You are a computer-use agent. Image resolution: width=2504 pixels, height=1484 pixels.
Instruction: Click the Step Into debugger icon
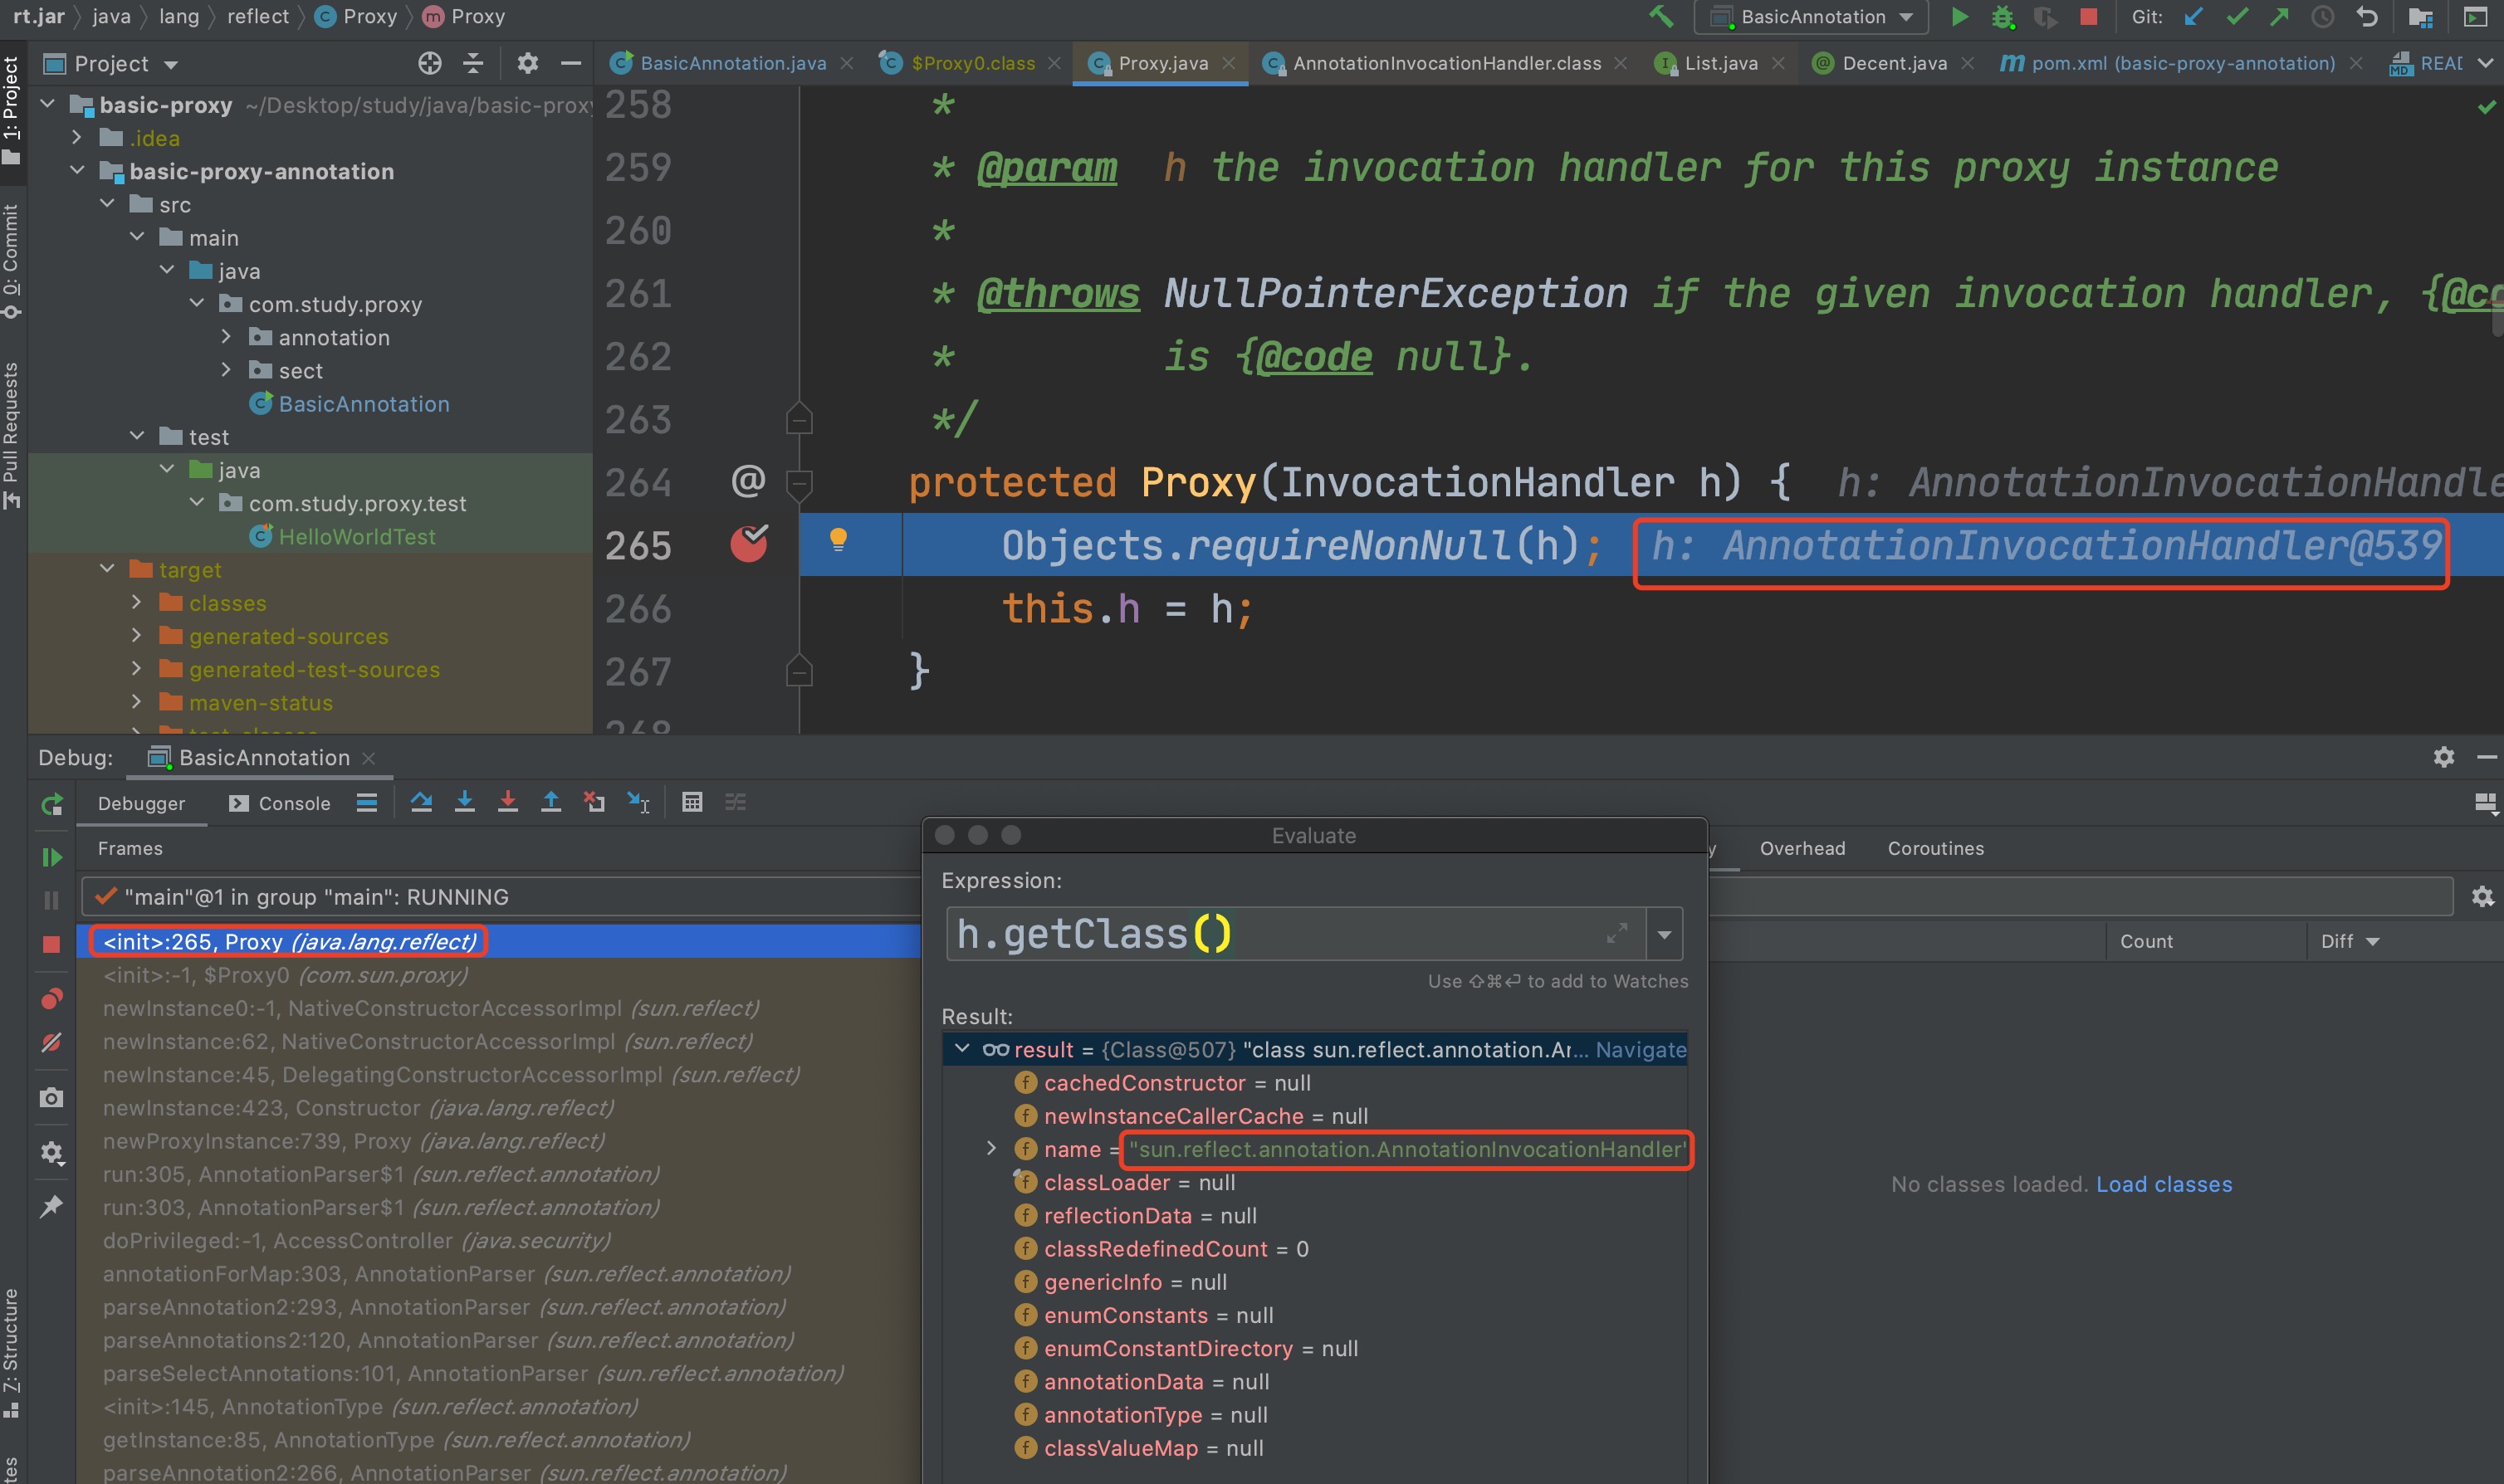[465, 802]
